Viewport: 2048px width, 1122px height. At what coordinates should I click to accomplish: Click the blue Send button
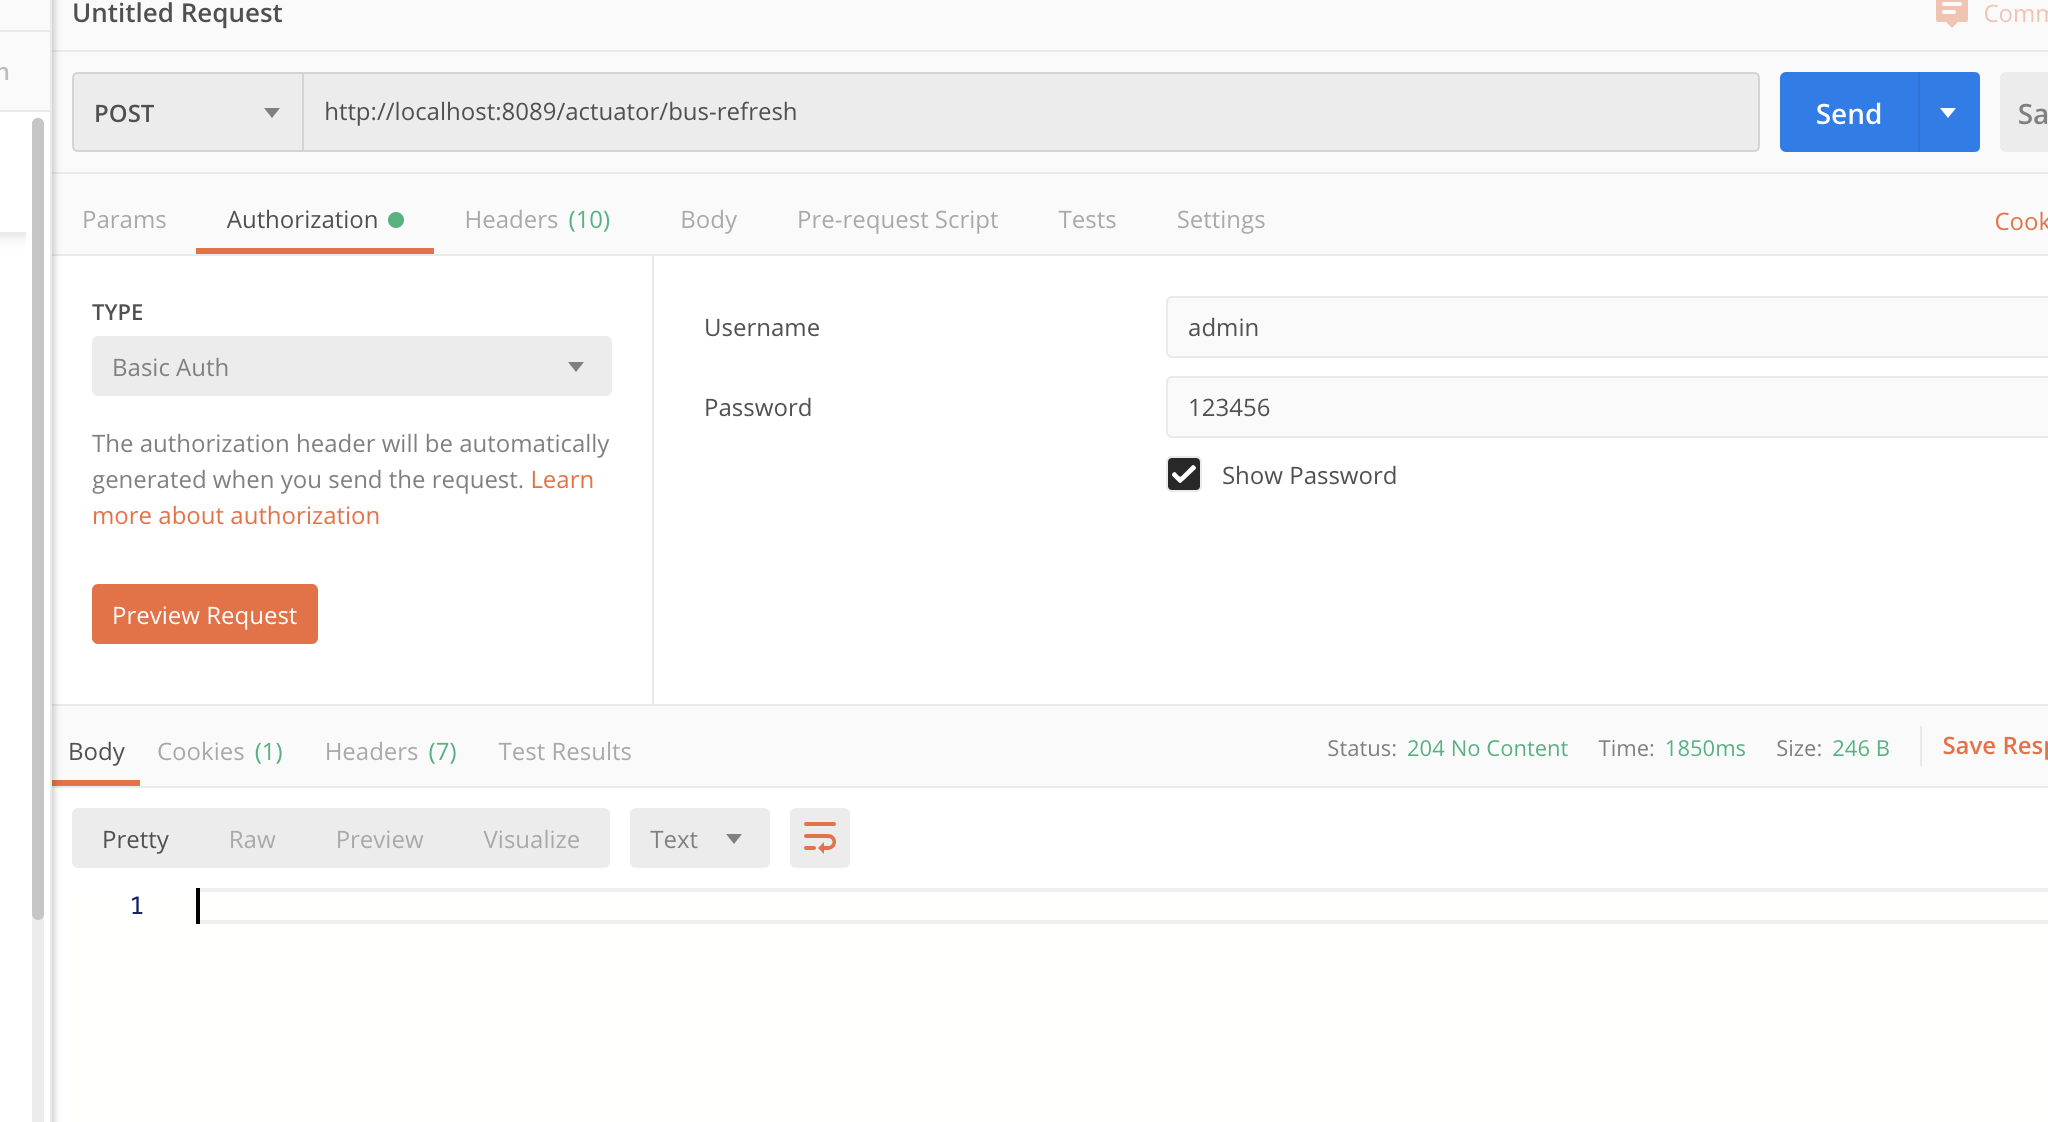pos(1848,112)
